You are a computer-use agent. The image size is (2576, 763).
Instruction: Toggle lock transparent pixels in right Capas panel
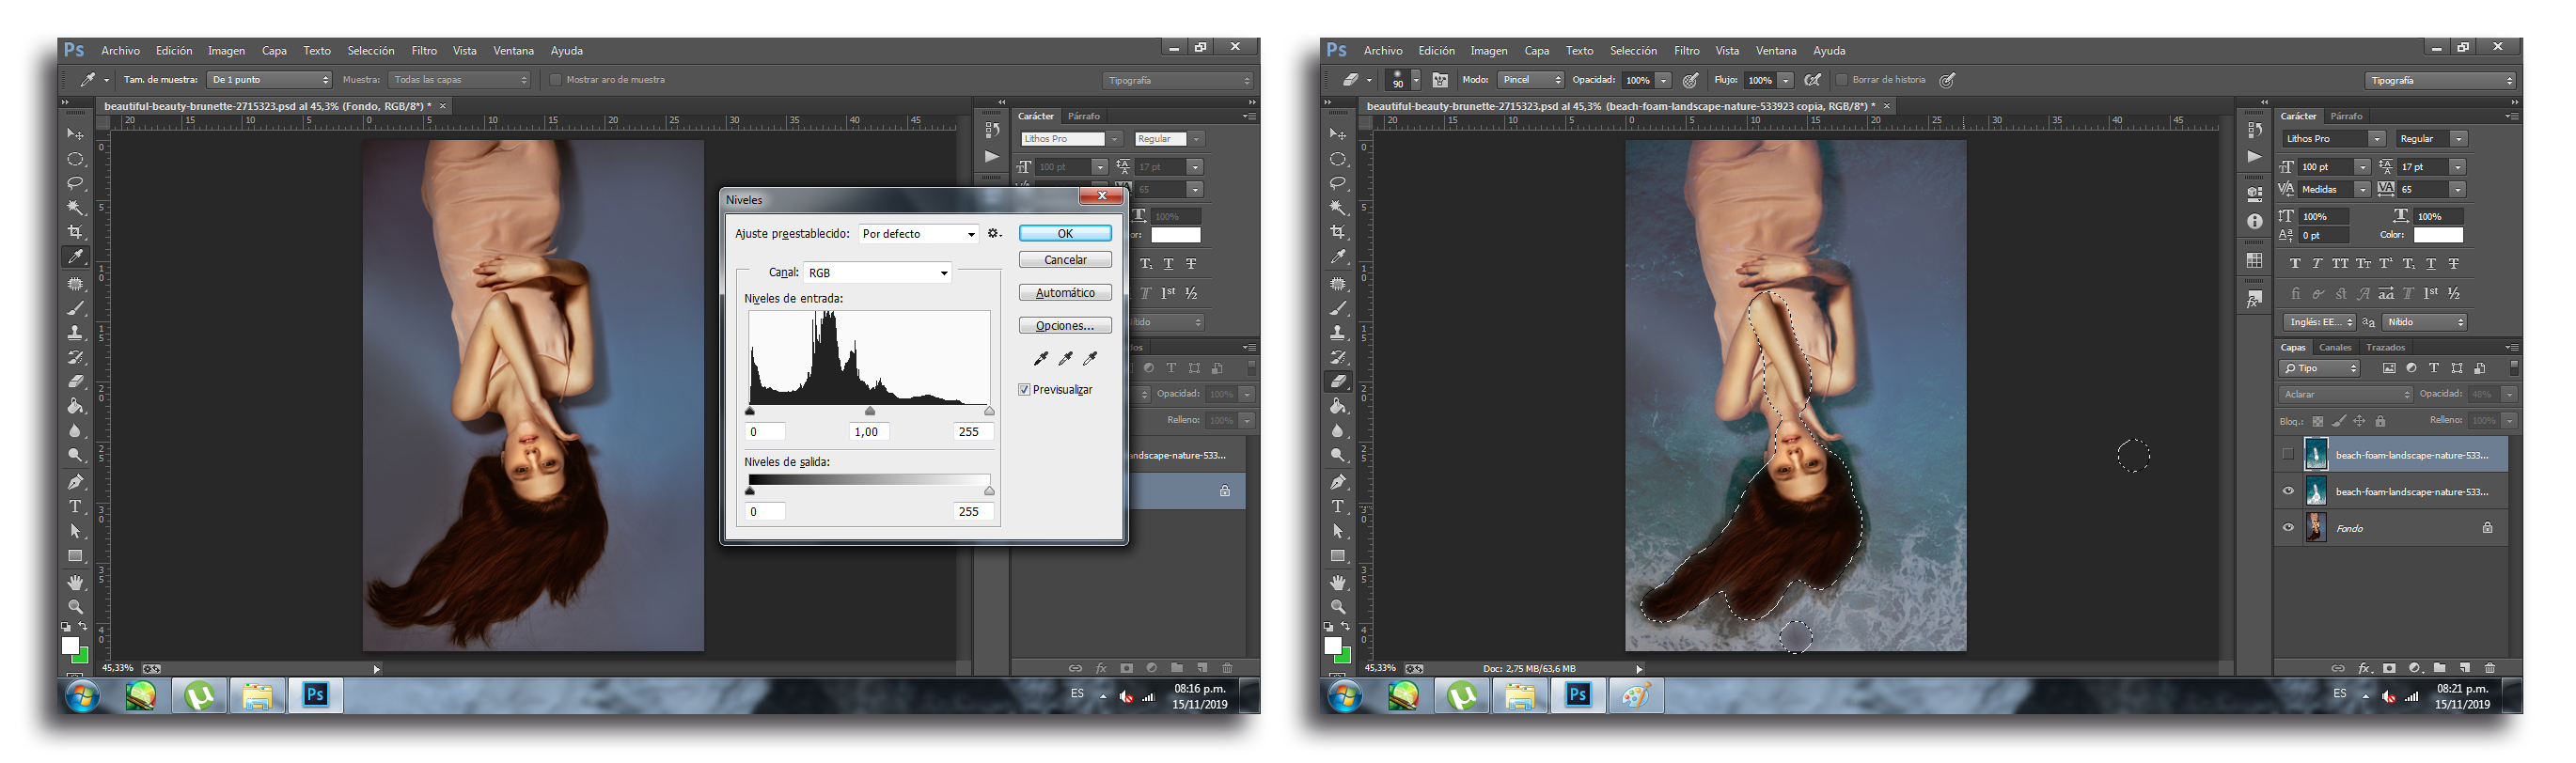(2317, 421)
